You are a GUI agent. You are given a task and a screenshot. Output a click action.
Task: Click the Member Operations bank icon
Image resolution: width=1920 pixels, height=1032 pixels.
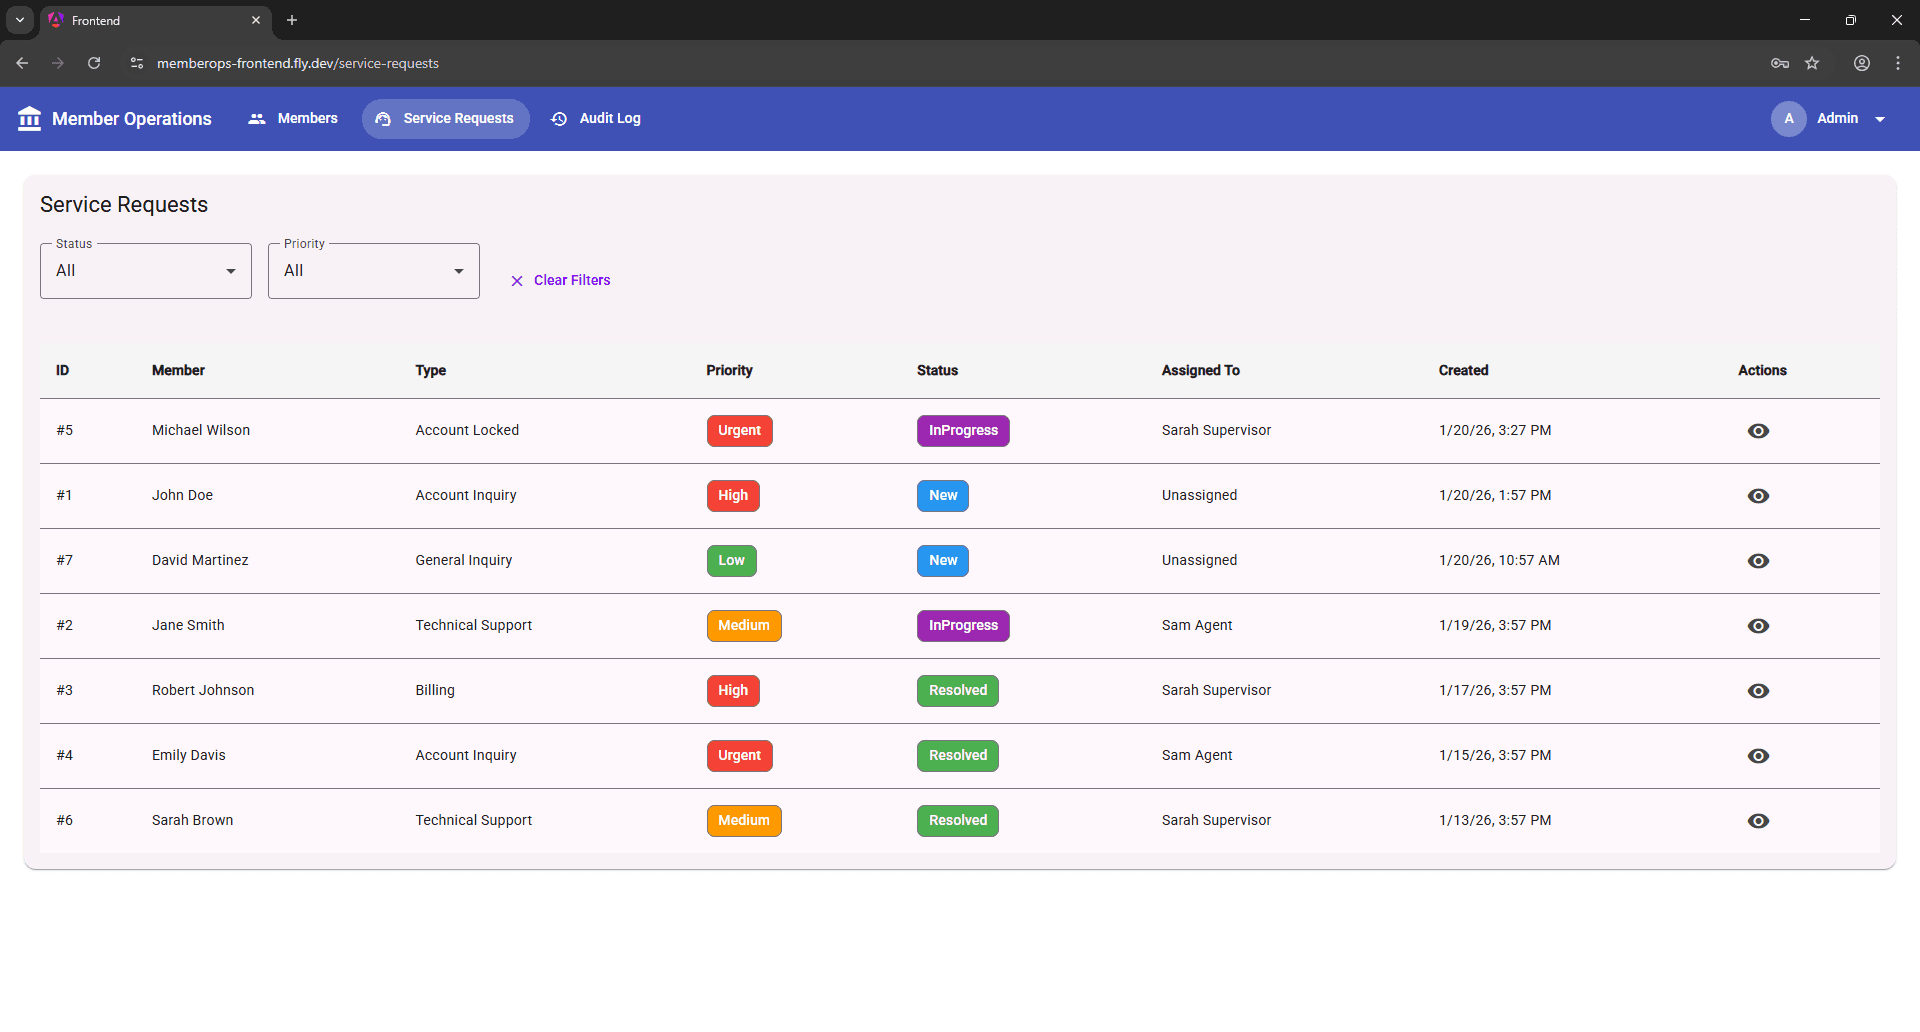click(30, 118)
